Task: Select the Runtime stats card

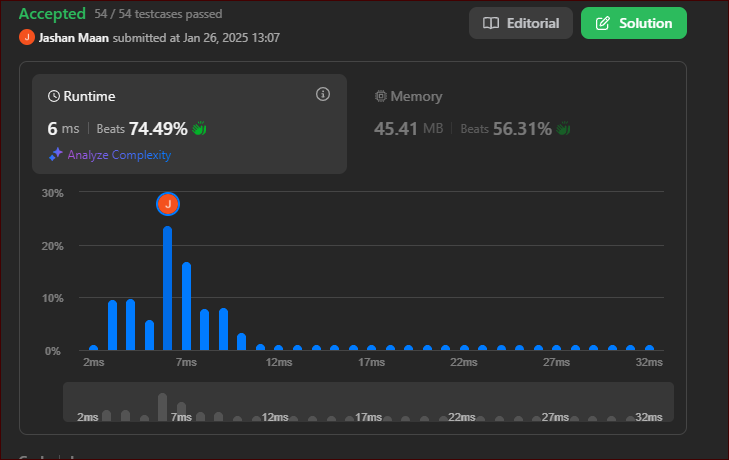Action: pyautogui.click(x=189, y=124)
